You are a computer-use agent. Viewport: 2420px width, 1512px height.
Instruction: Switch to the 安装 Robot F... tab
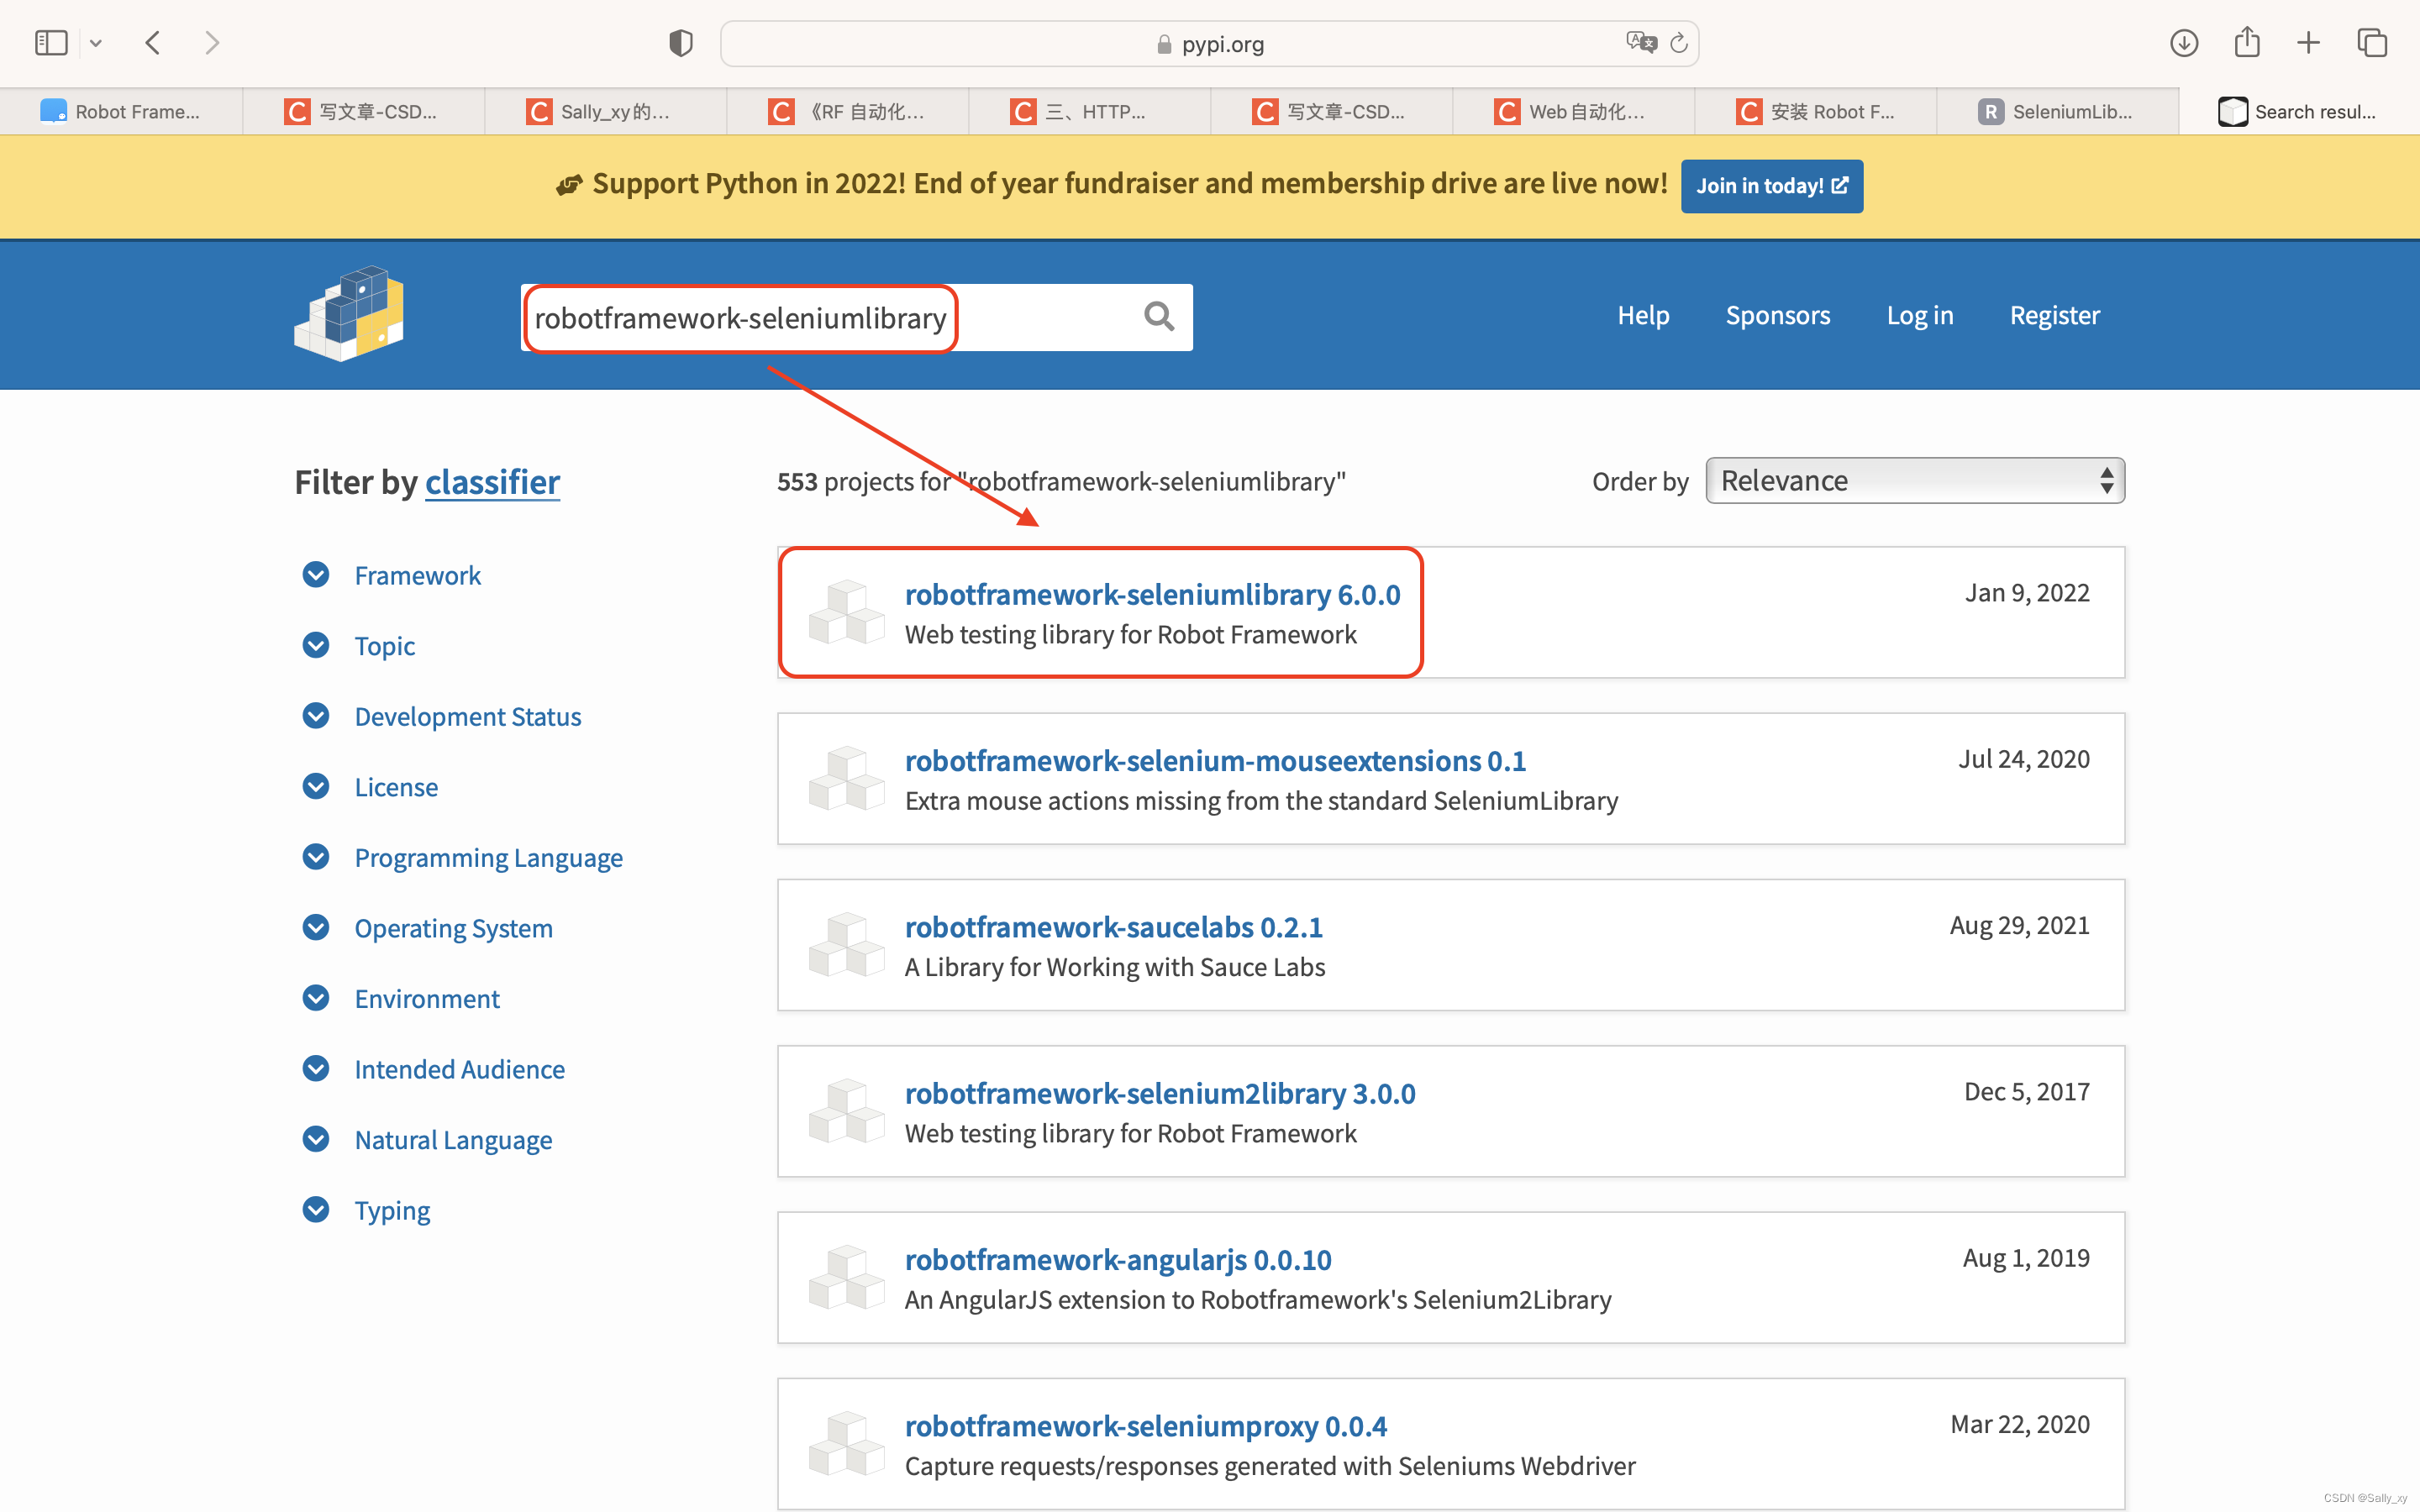tap(1816, 111)
